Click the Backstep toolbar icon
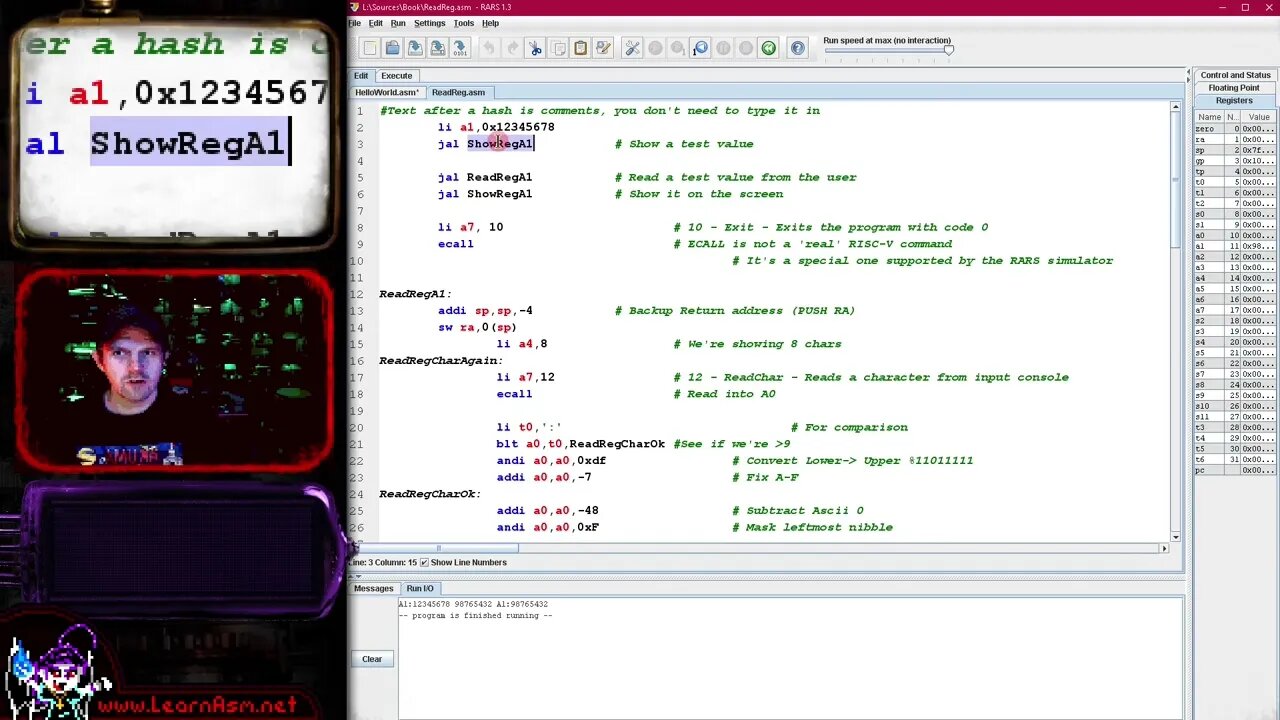The width and height of the screenshot is (1280, 720). coord(700,48)
